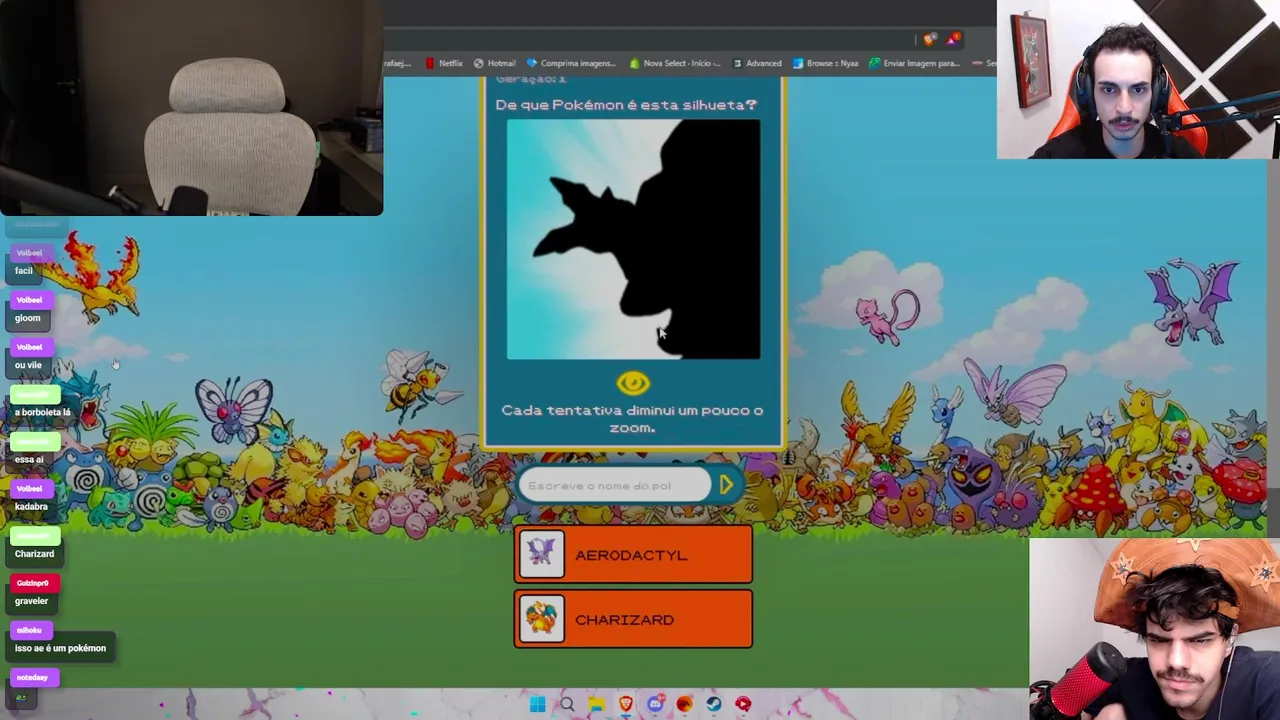The height and width of the screenshot is (720, 1280).
Task: Click the 'De que Pokémon é esta silhueta?' heading
Action: [x=626, y=105]
